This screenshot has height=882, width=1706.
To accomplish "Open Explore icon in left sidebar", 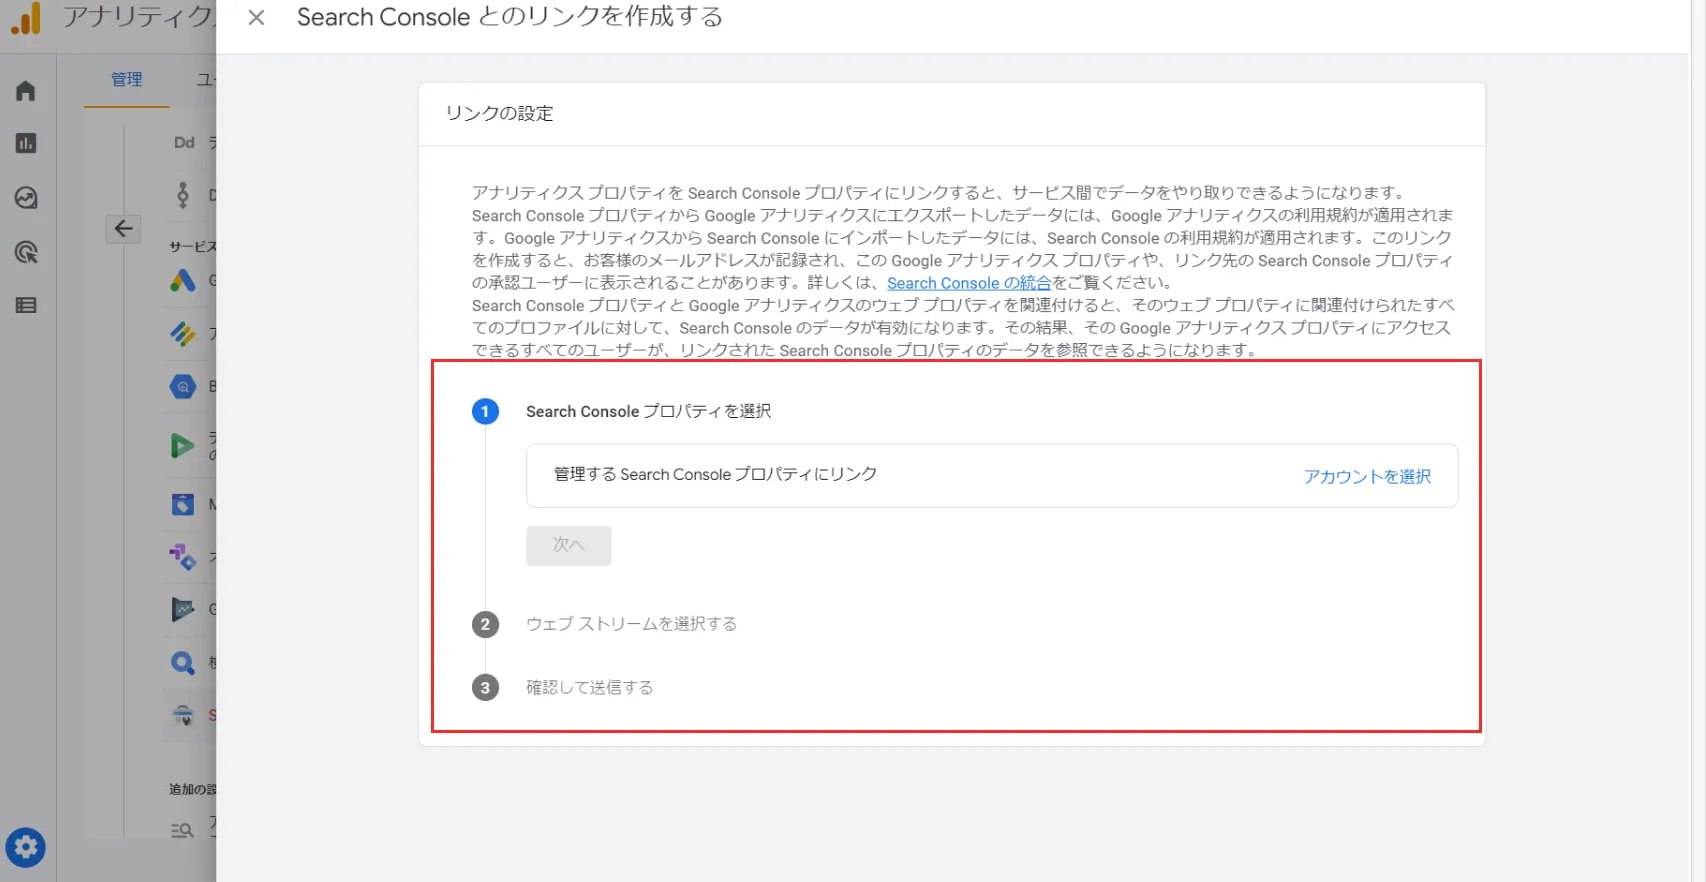I will tap(26, 198).
